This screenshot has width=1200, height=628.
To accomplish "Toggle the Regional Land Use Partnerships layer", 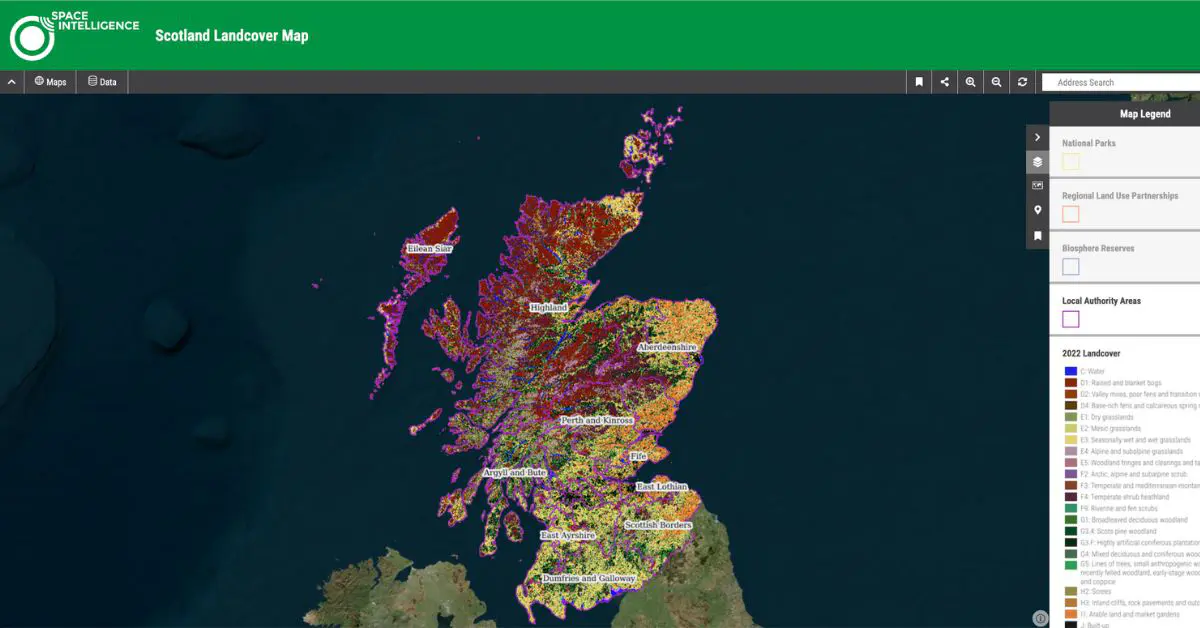I will point(1071,214).
